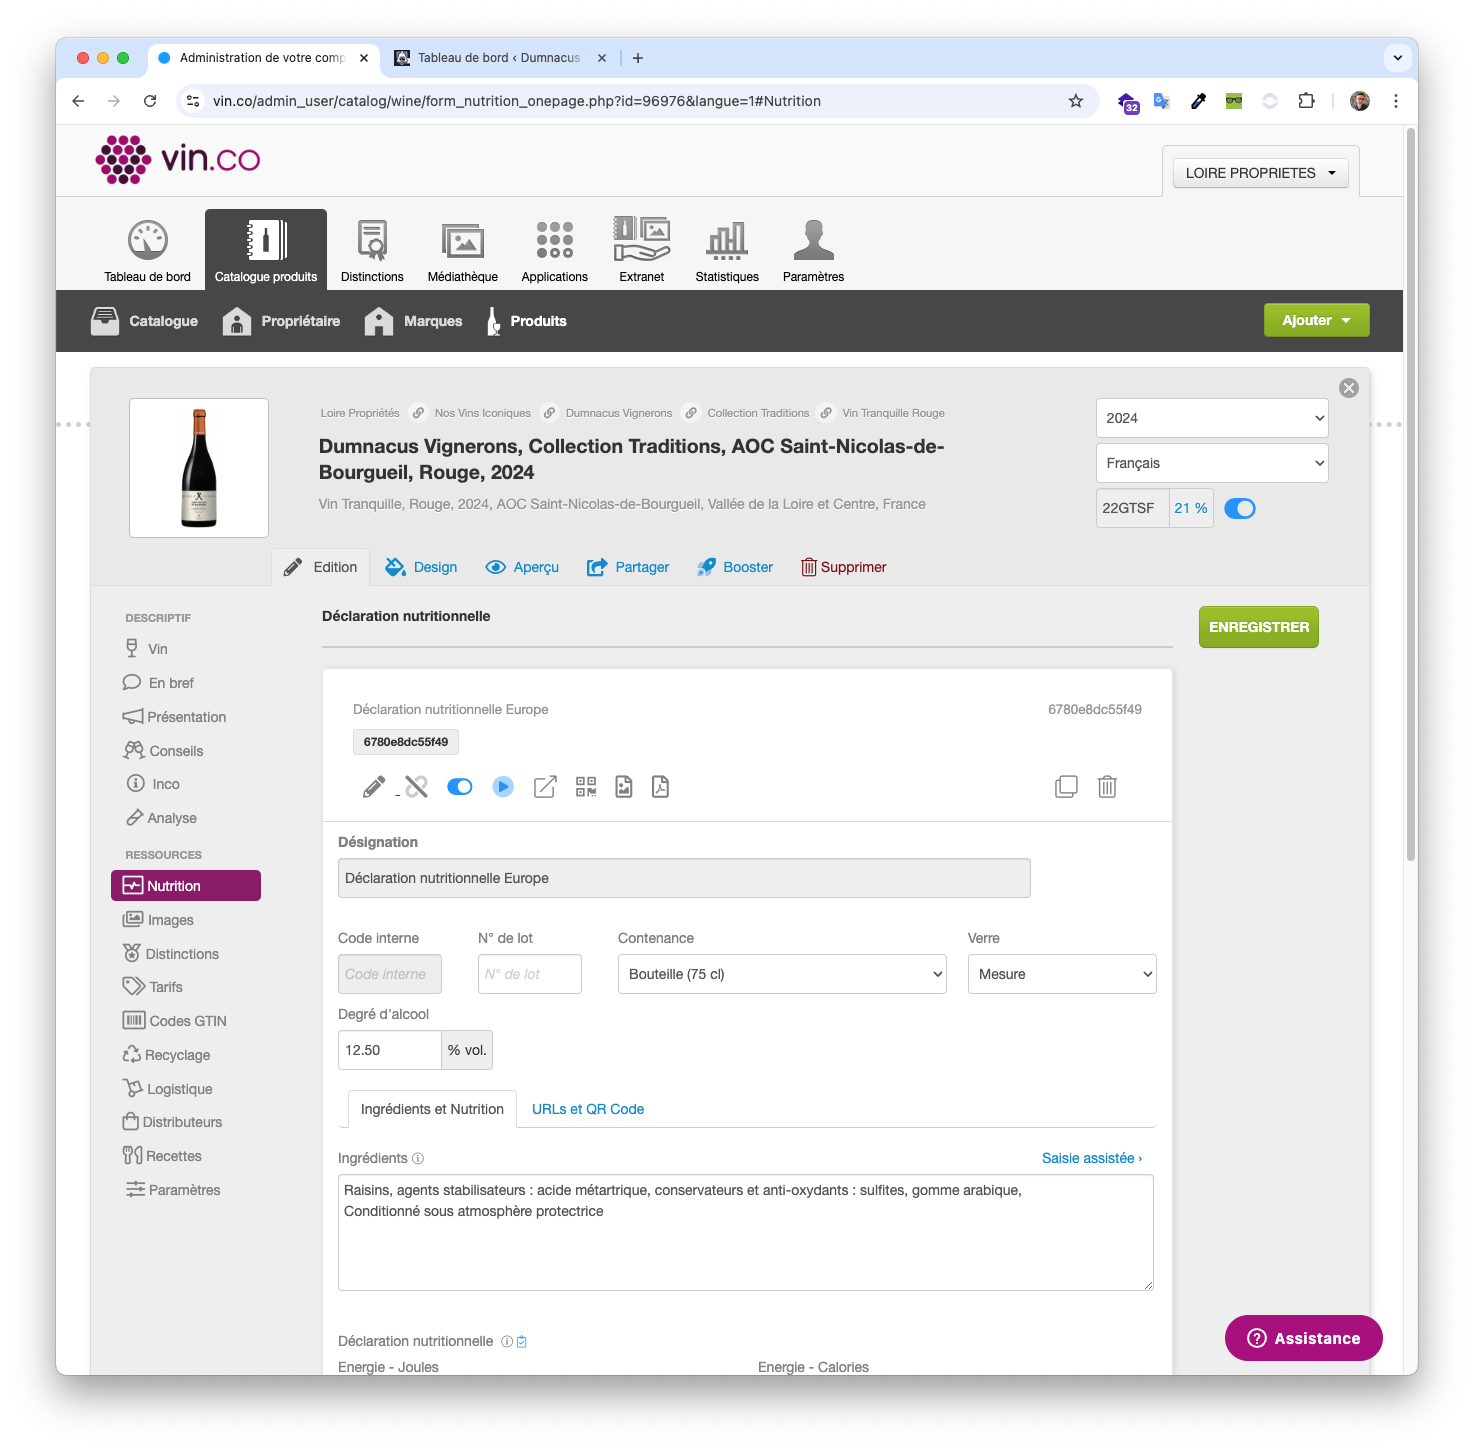Viewport: 1474px width, 1449px height.
Task: Select the Aperçu tab
Action: (x=522, y=567)
